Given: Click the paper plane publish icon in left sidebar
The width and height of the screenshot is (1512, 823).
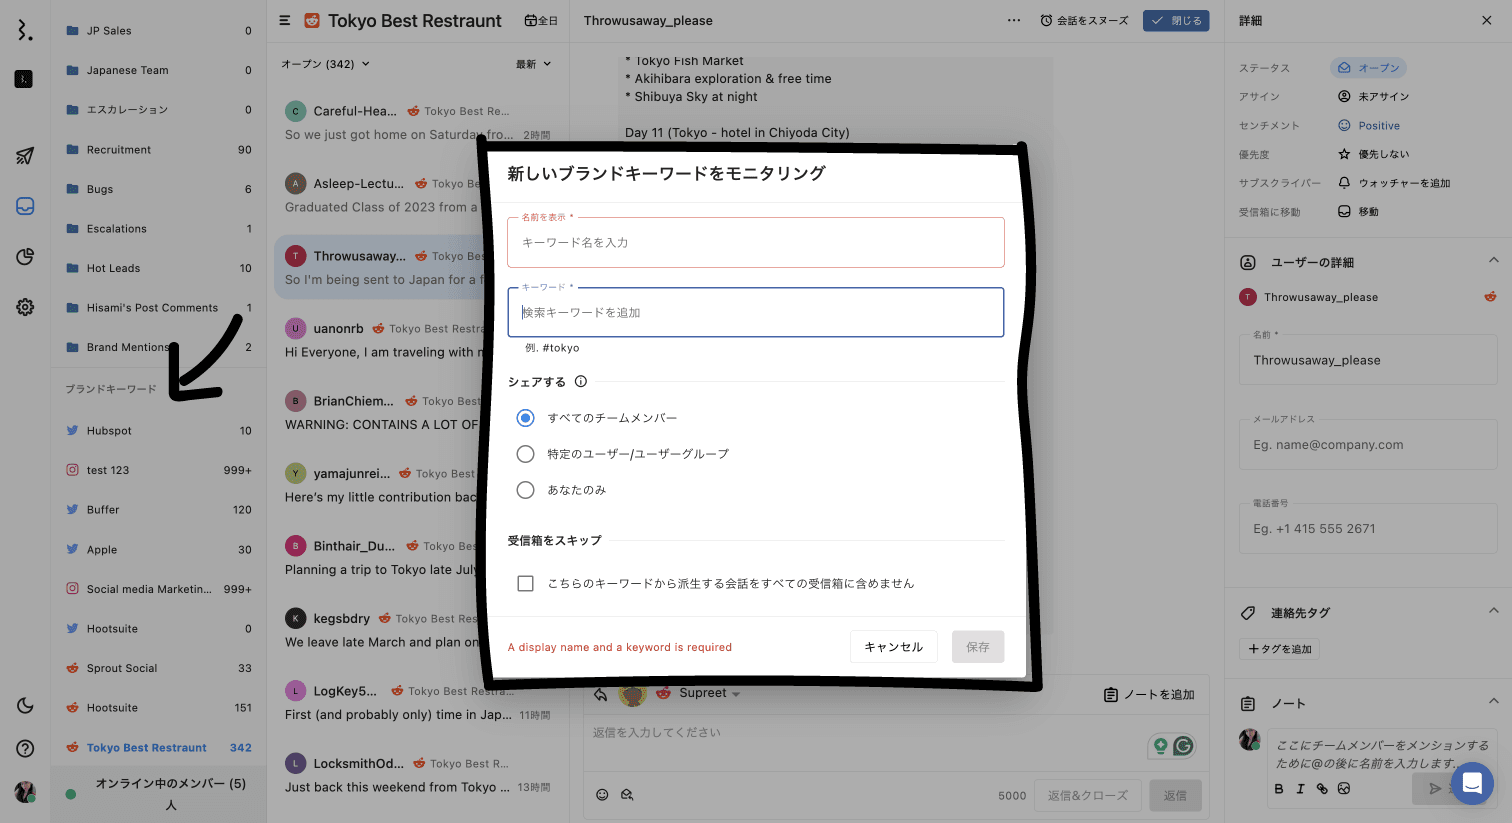Looking at the screenshot, I should click(25, 156).
